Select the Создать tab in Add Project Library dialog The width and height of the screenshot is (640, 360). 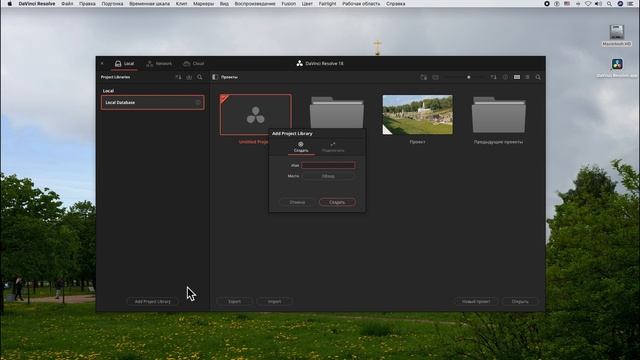pyautogui.click(x=301, y=147)
